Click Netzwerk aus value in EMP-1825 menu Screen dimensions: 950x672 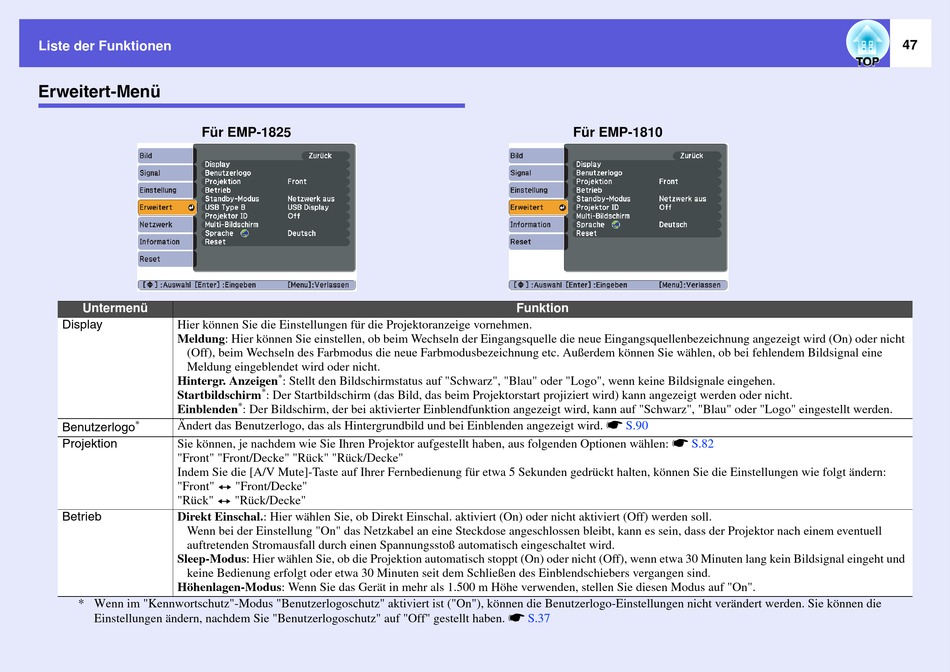tap(311, 199)
